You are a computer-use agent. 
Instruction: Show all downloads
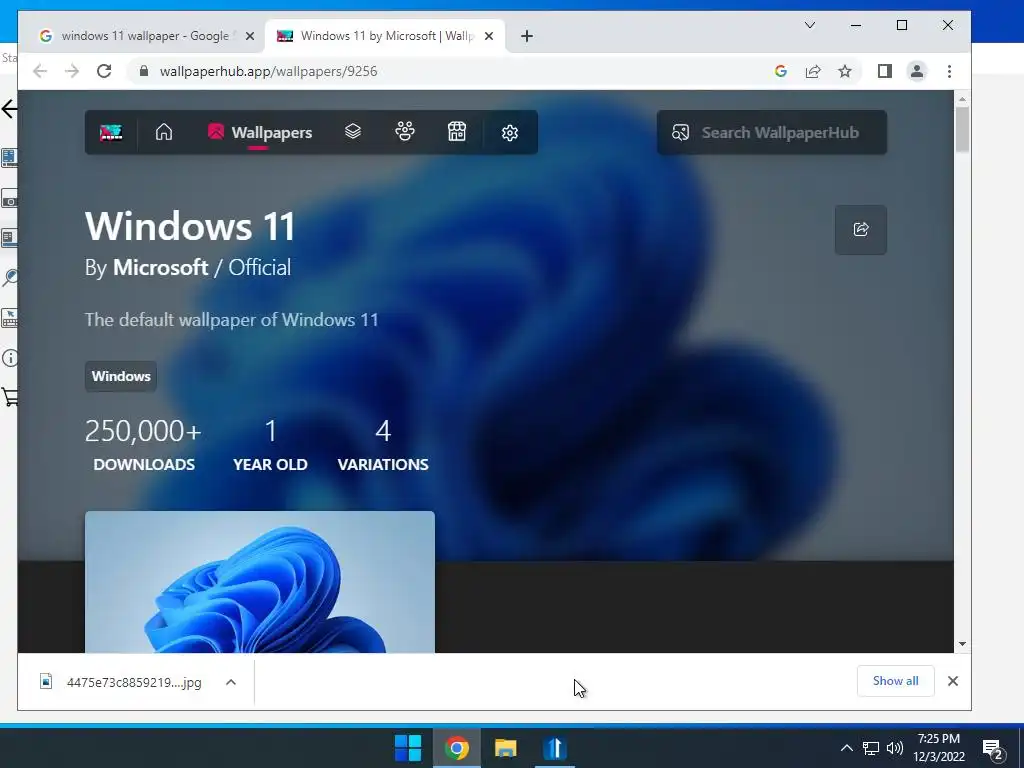pos(895,681)
